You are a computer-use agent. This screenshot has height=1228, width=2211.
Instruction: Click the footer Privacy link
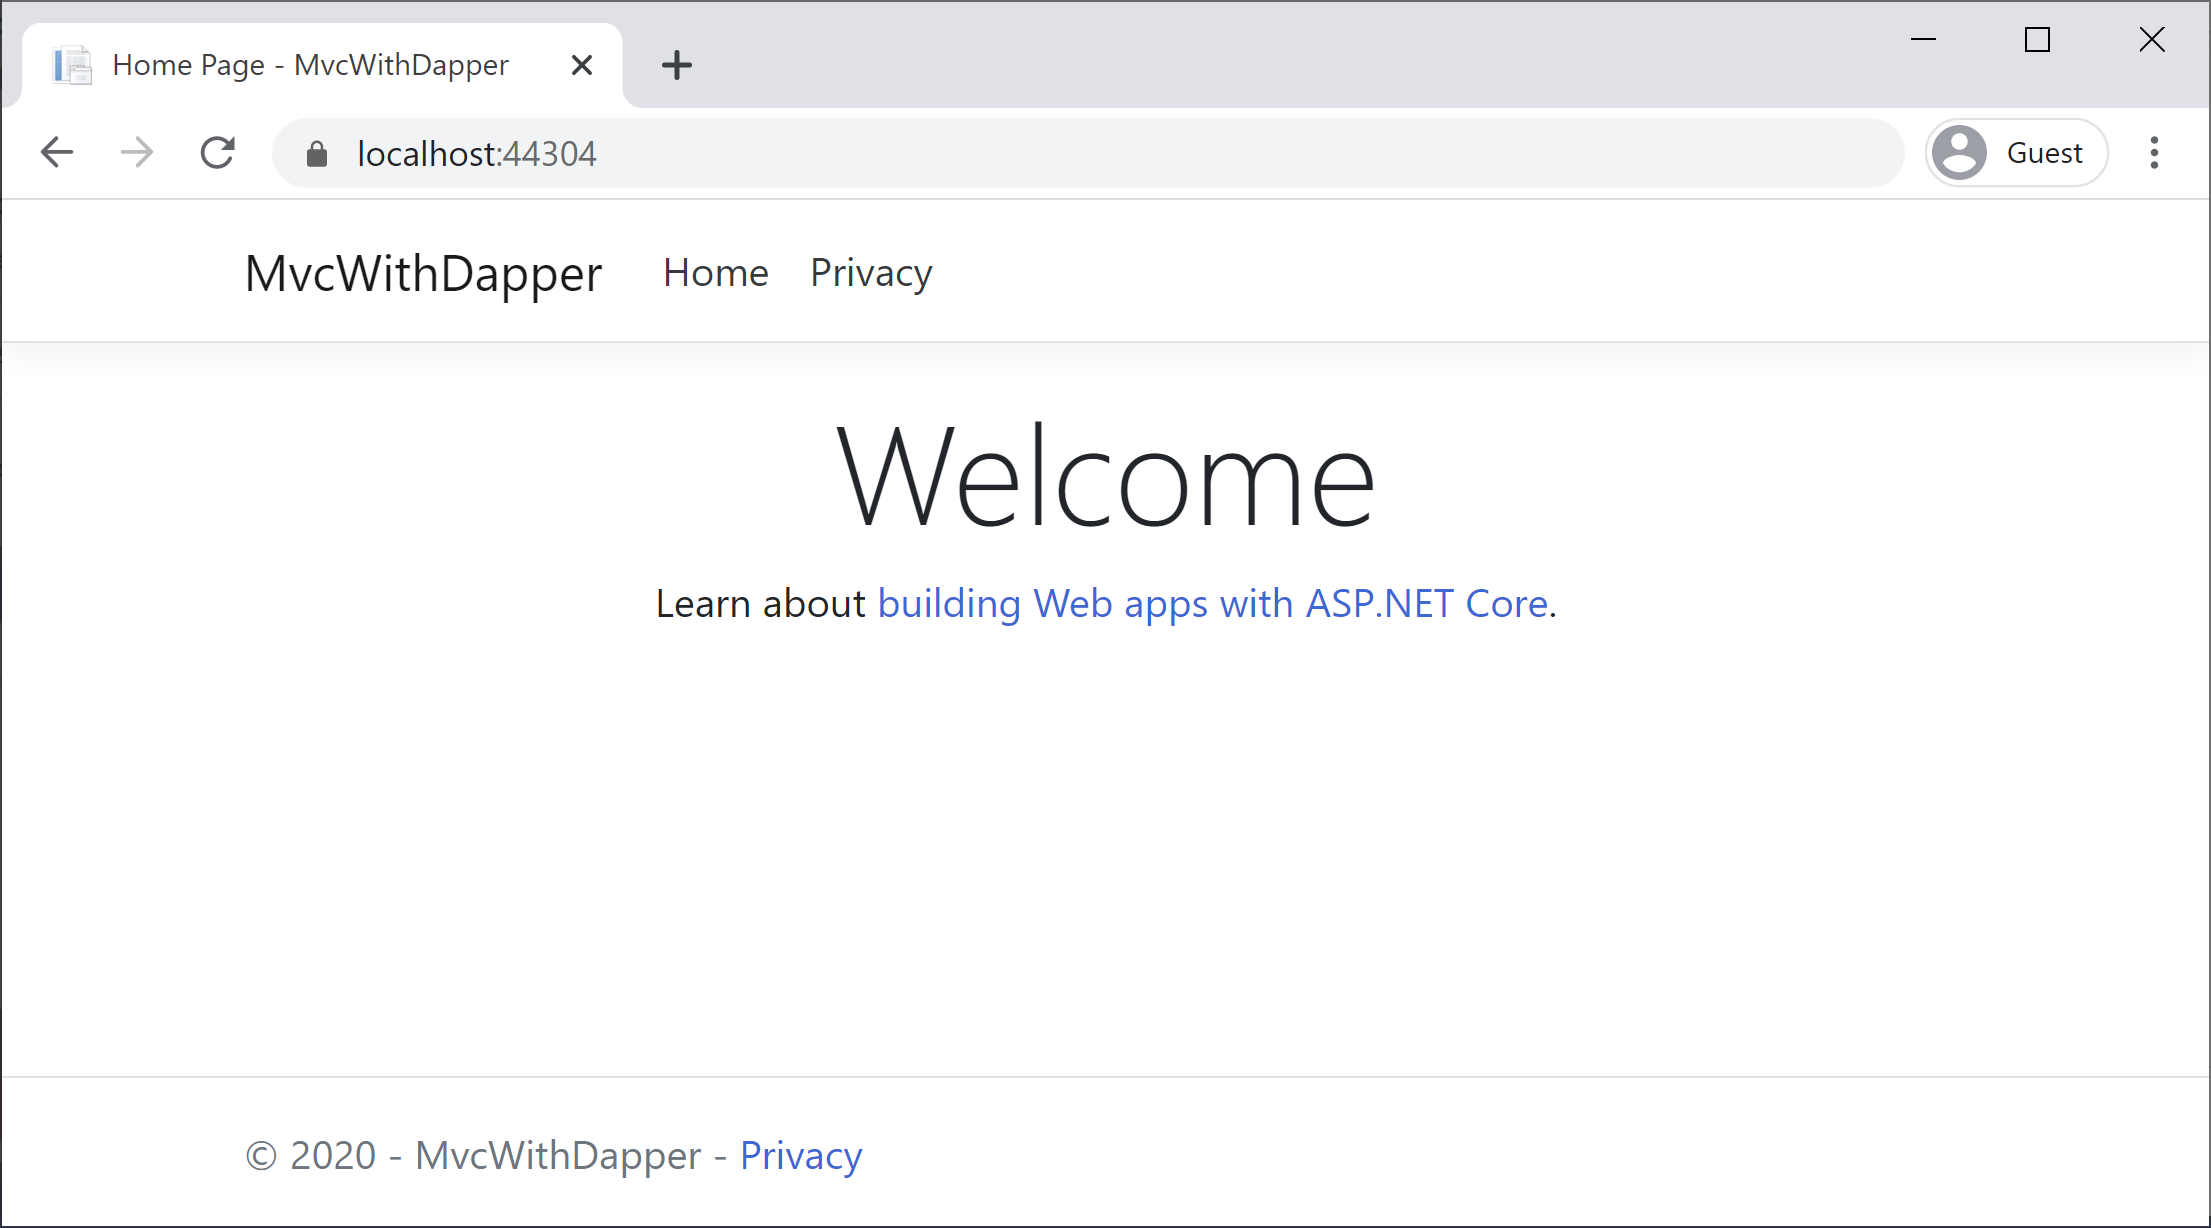pos(800,1156)
